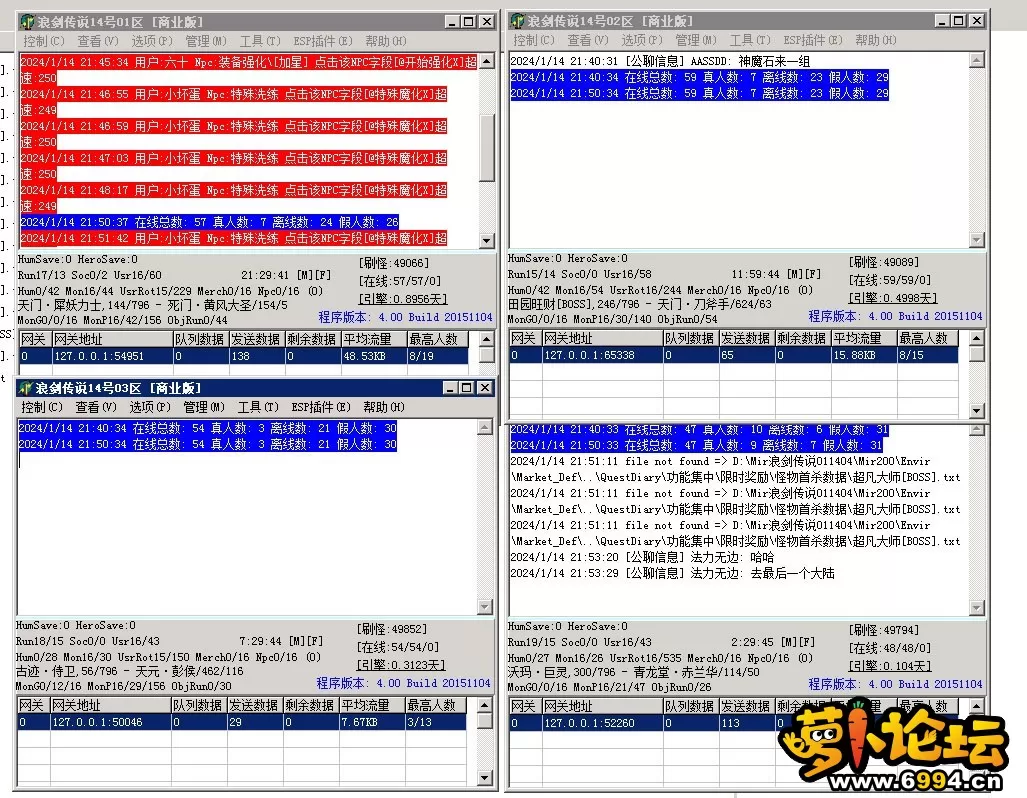The height and width of the screenshot is (798, 1027).
Task: Click the 发送数据 column header in the 02区 window
Action: pos(747,339)
